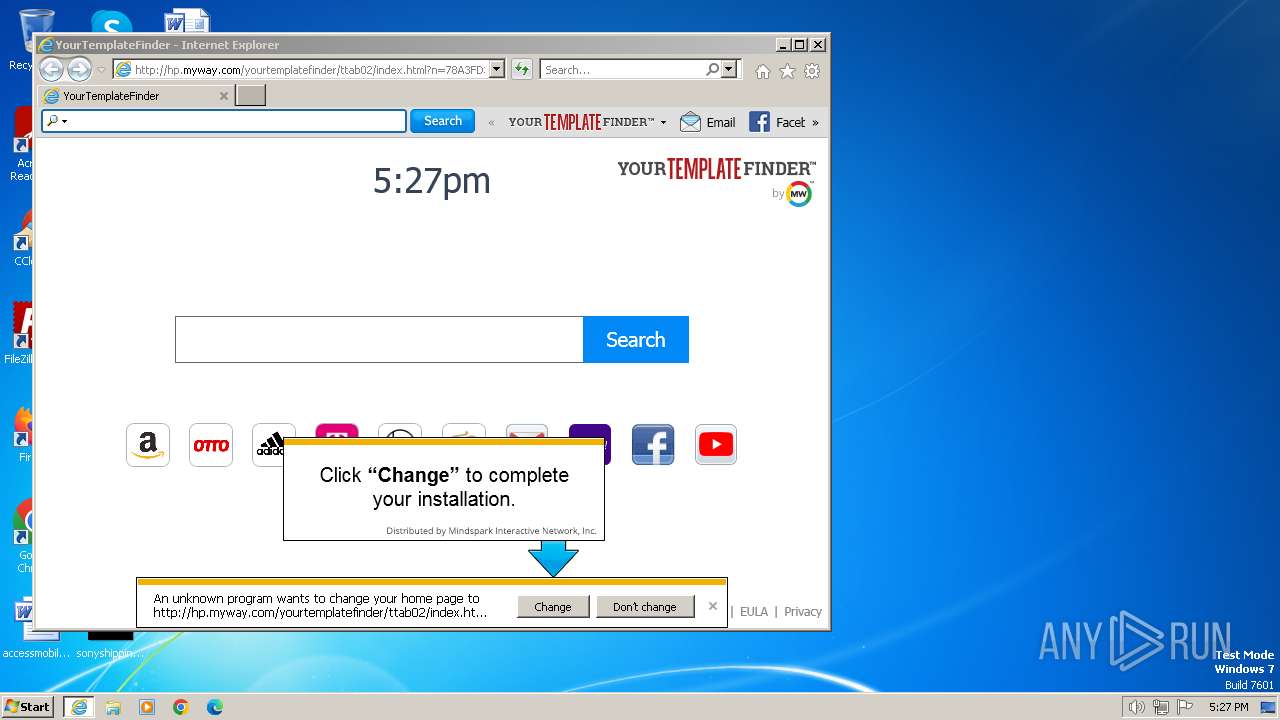This screenshot has width=1280, height=720.
Task: Click Internet Explorer taskbar icon
Action: (x=79, y=707)
